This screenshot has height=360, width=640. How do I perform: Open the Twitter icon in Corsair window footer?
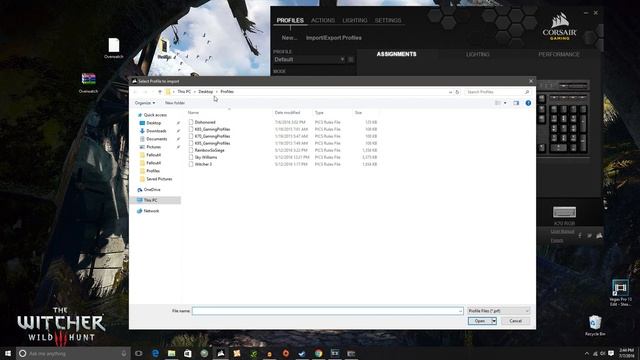589,236
